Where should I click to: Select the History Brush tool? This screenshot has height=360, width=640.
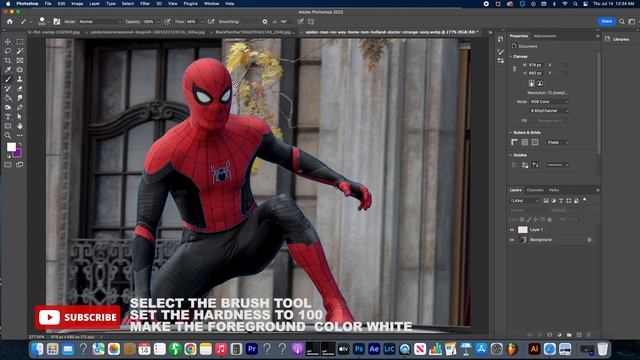pyautogui.click(x=8, y=89)
